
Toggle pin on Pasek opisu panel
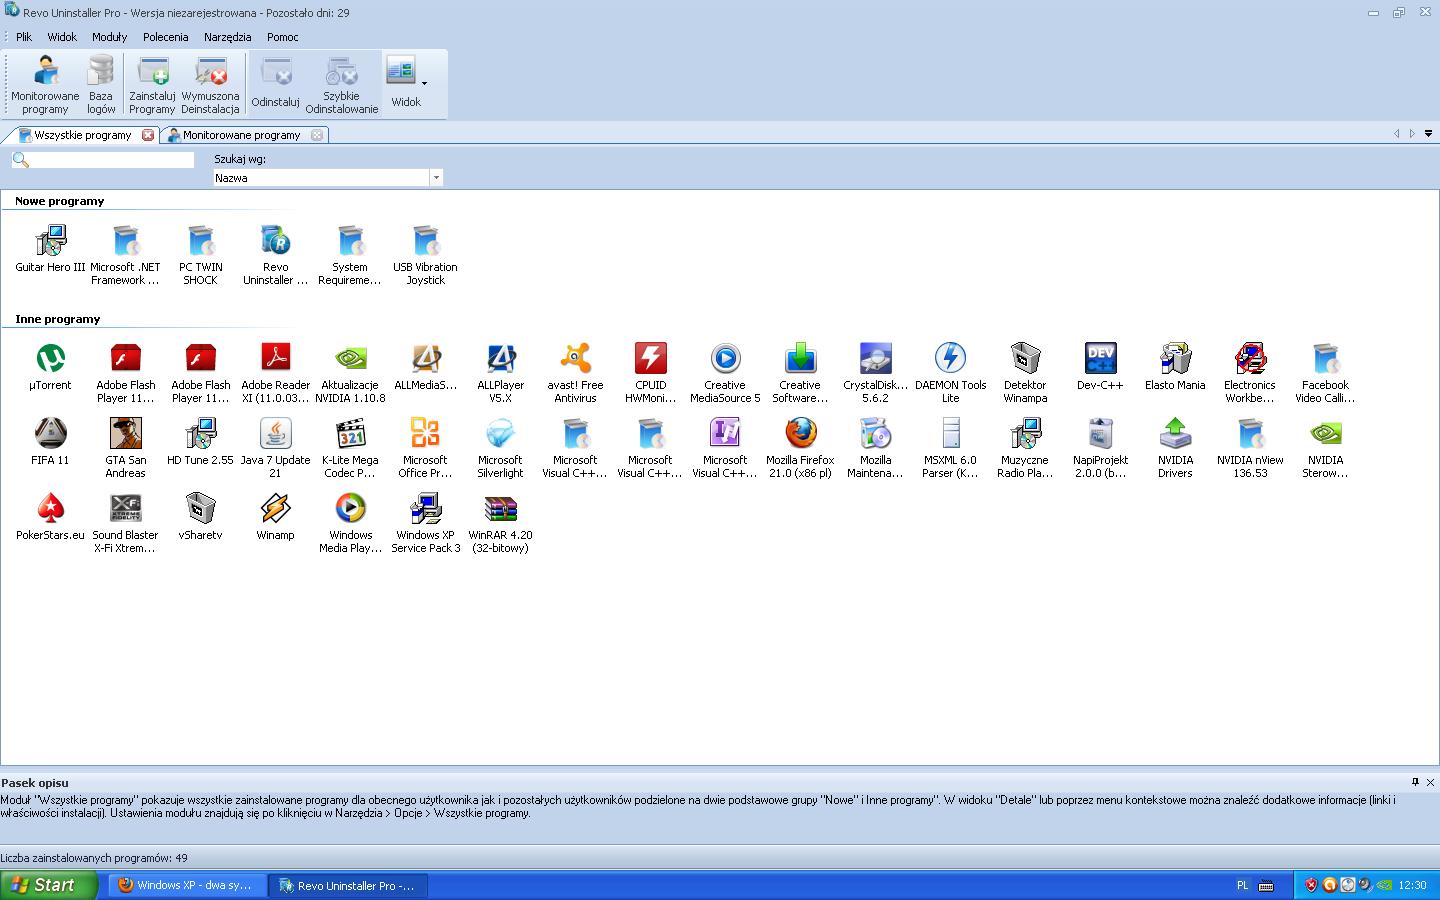click(x=1415, y=782)
